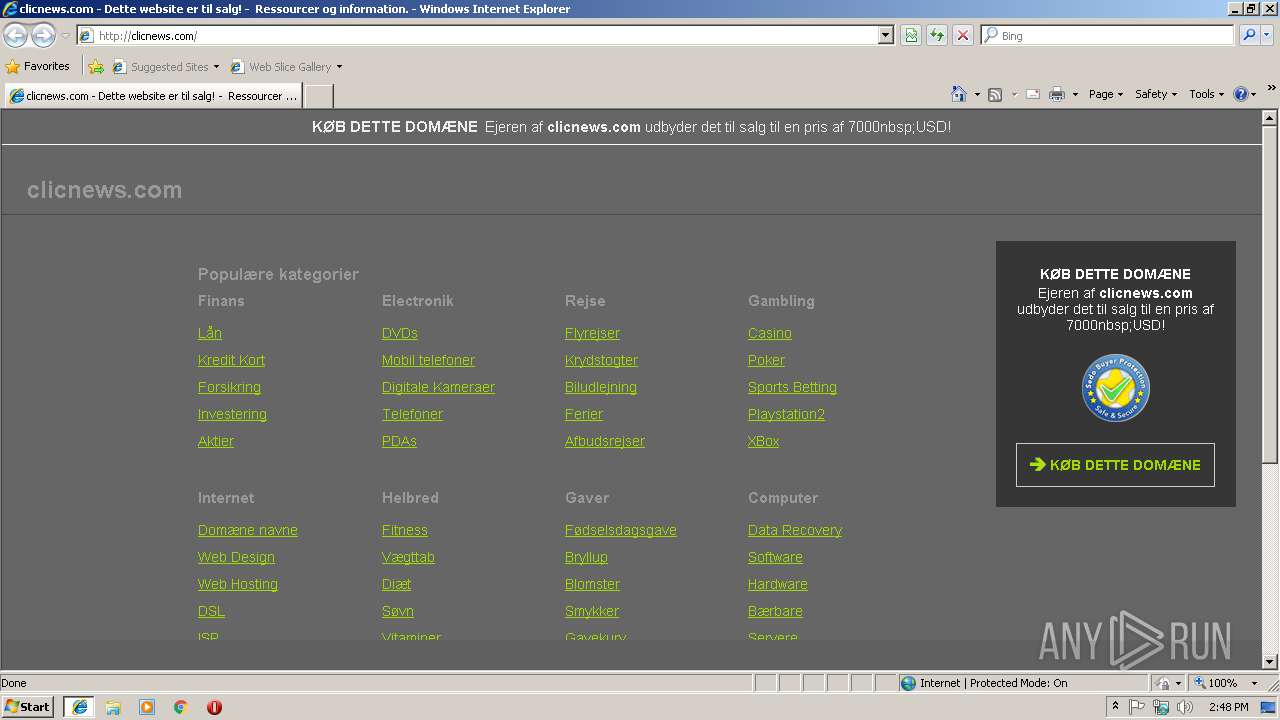Open the Mobil telefoner link
The image size is (1280, 720).
click(x=428, y=360)
